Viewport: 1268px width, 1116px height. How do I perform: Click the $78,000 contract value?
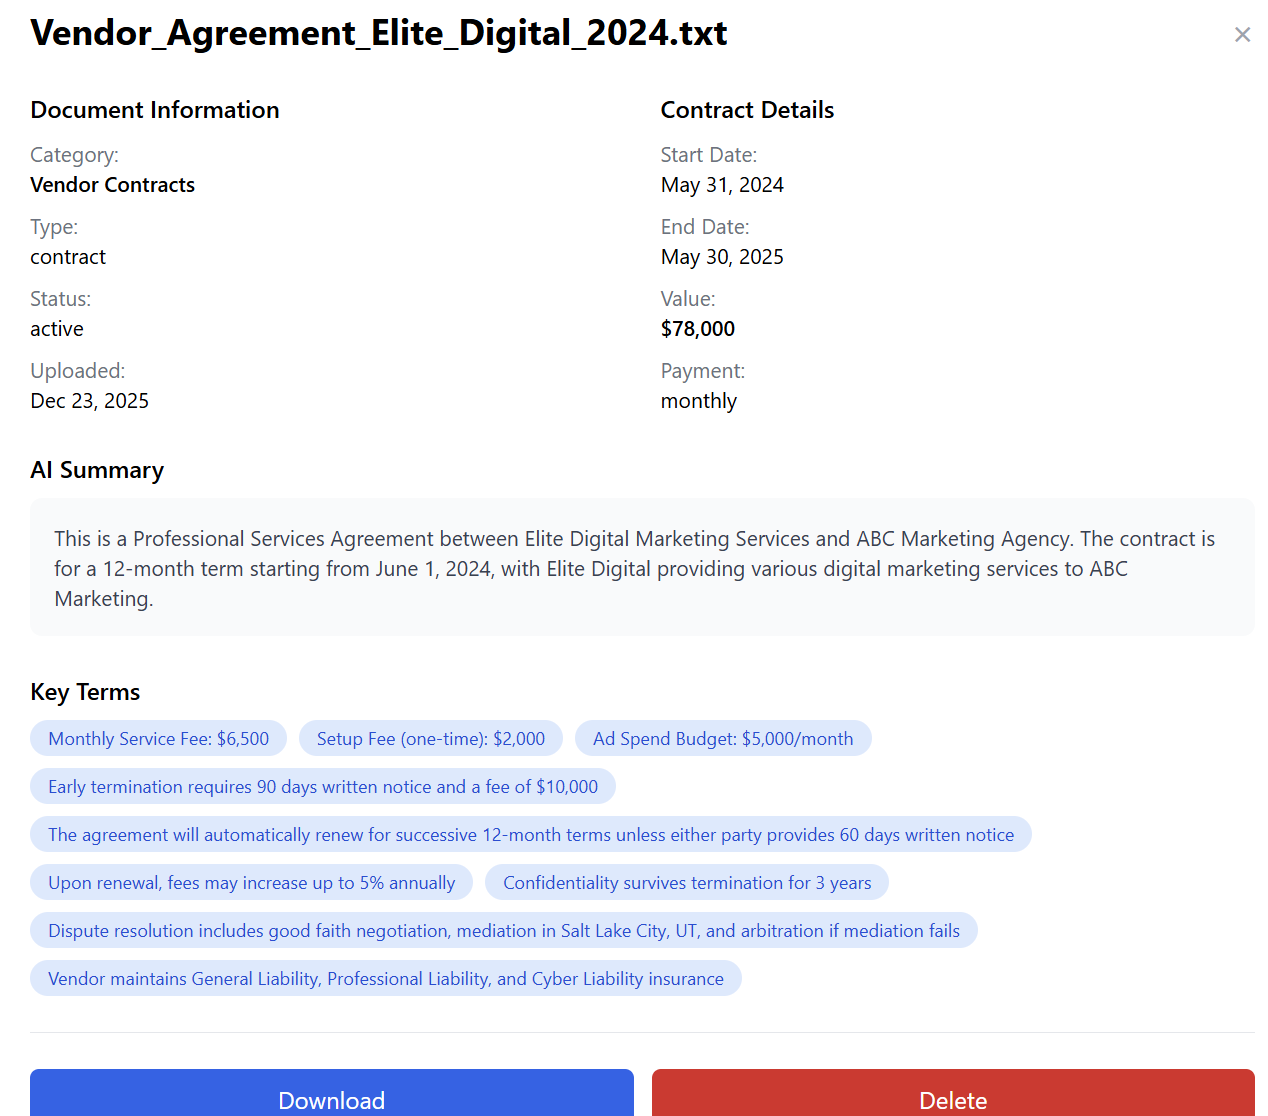pos(697,329)
